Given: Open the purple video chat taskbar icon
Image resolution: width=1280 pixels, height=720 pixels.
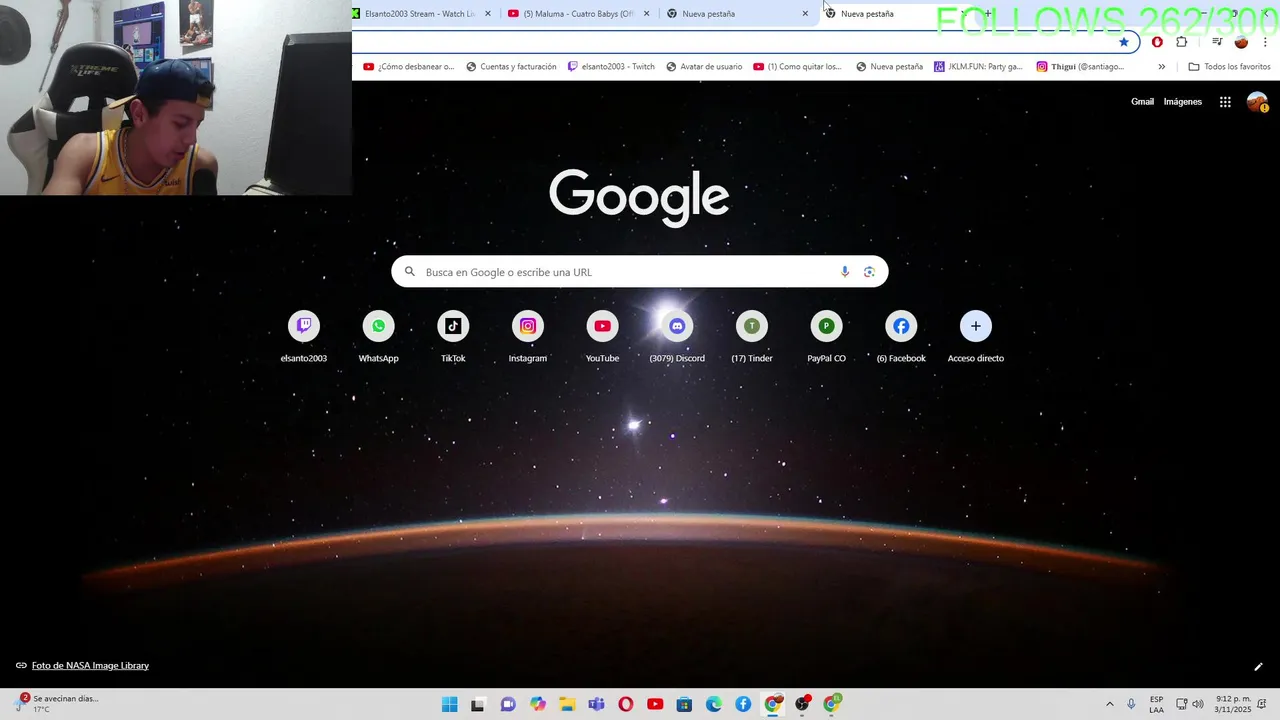Looking at the screenshot, I should click(x=508, y=704).
